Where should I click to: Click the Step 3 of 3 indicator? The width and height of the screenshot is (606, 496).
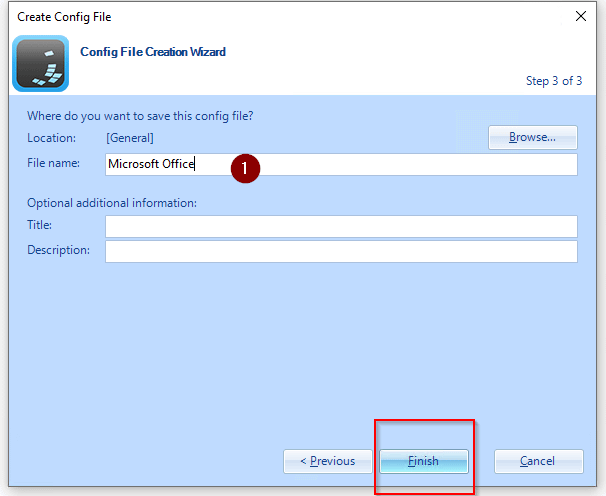pyautogui.click(x=554, y=81)
